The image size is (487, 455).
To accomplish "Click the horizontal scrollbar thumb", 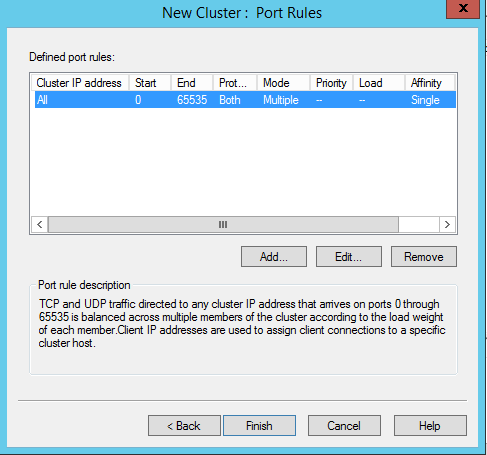I will coord(223,224).
